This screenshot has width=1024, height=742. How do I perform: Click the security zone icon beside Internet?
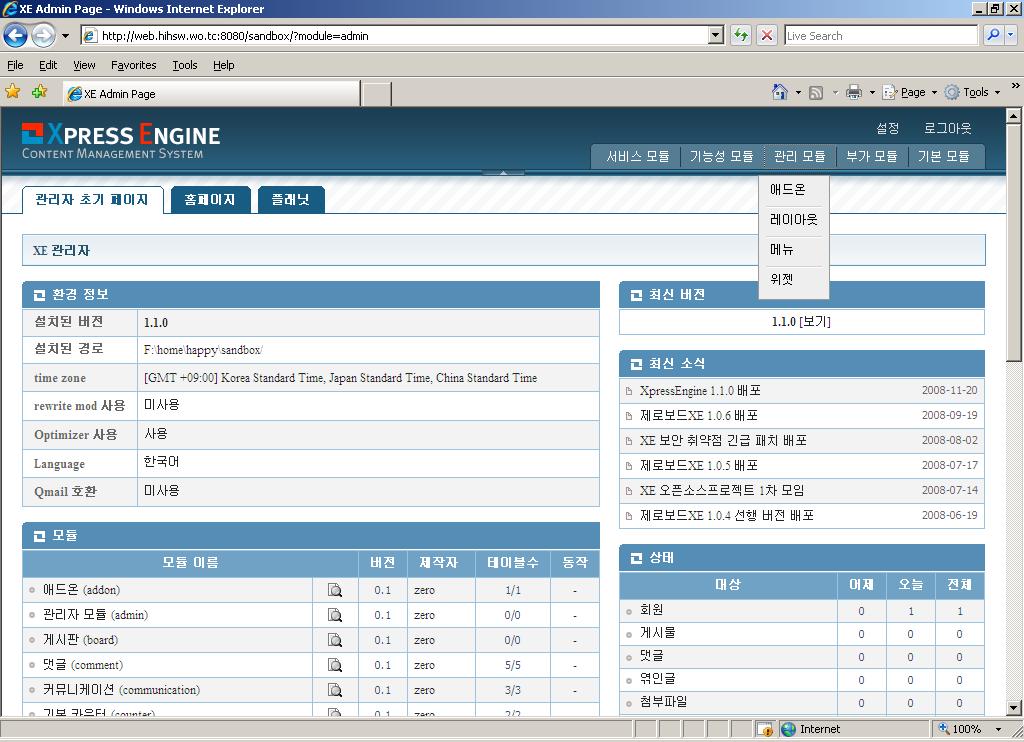[789, 729]
